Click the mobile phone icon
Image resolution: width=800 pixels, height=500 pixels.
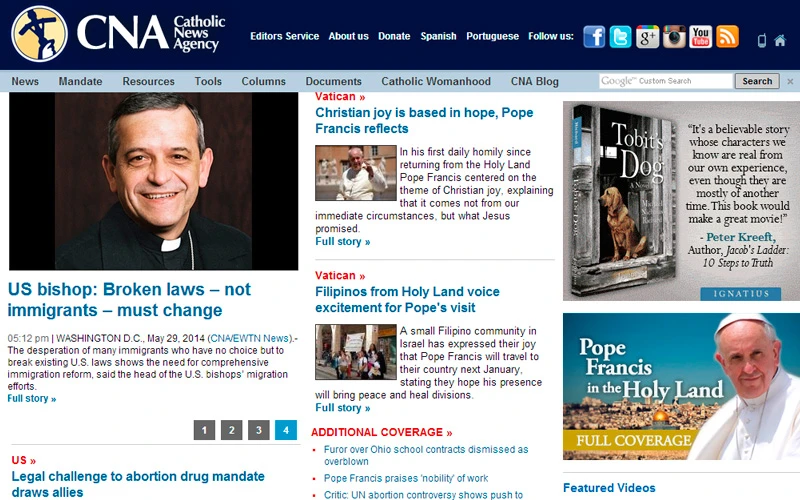point(762,41)
